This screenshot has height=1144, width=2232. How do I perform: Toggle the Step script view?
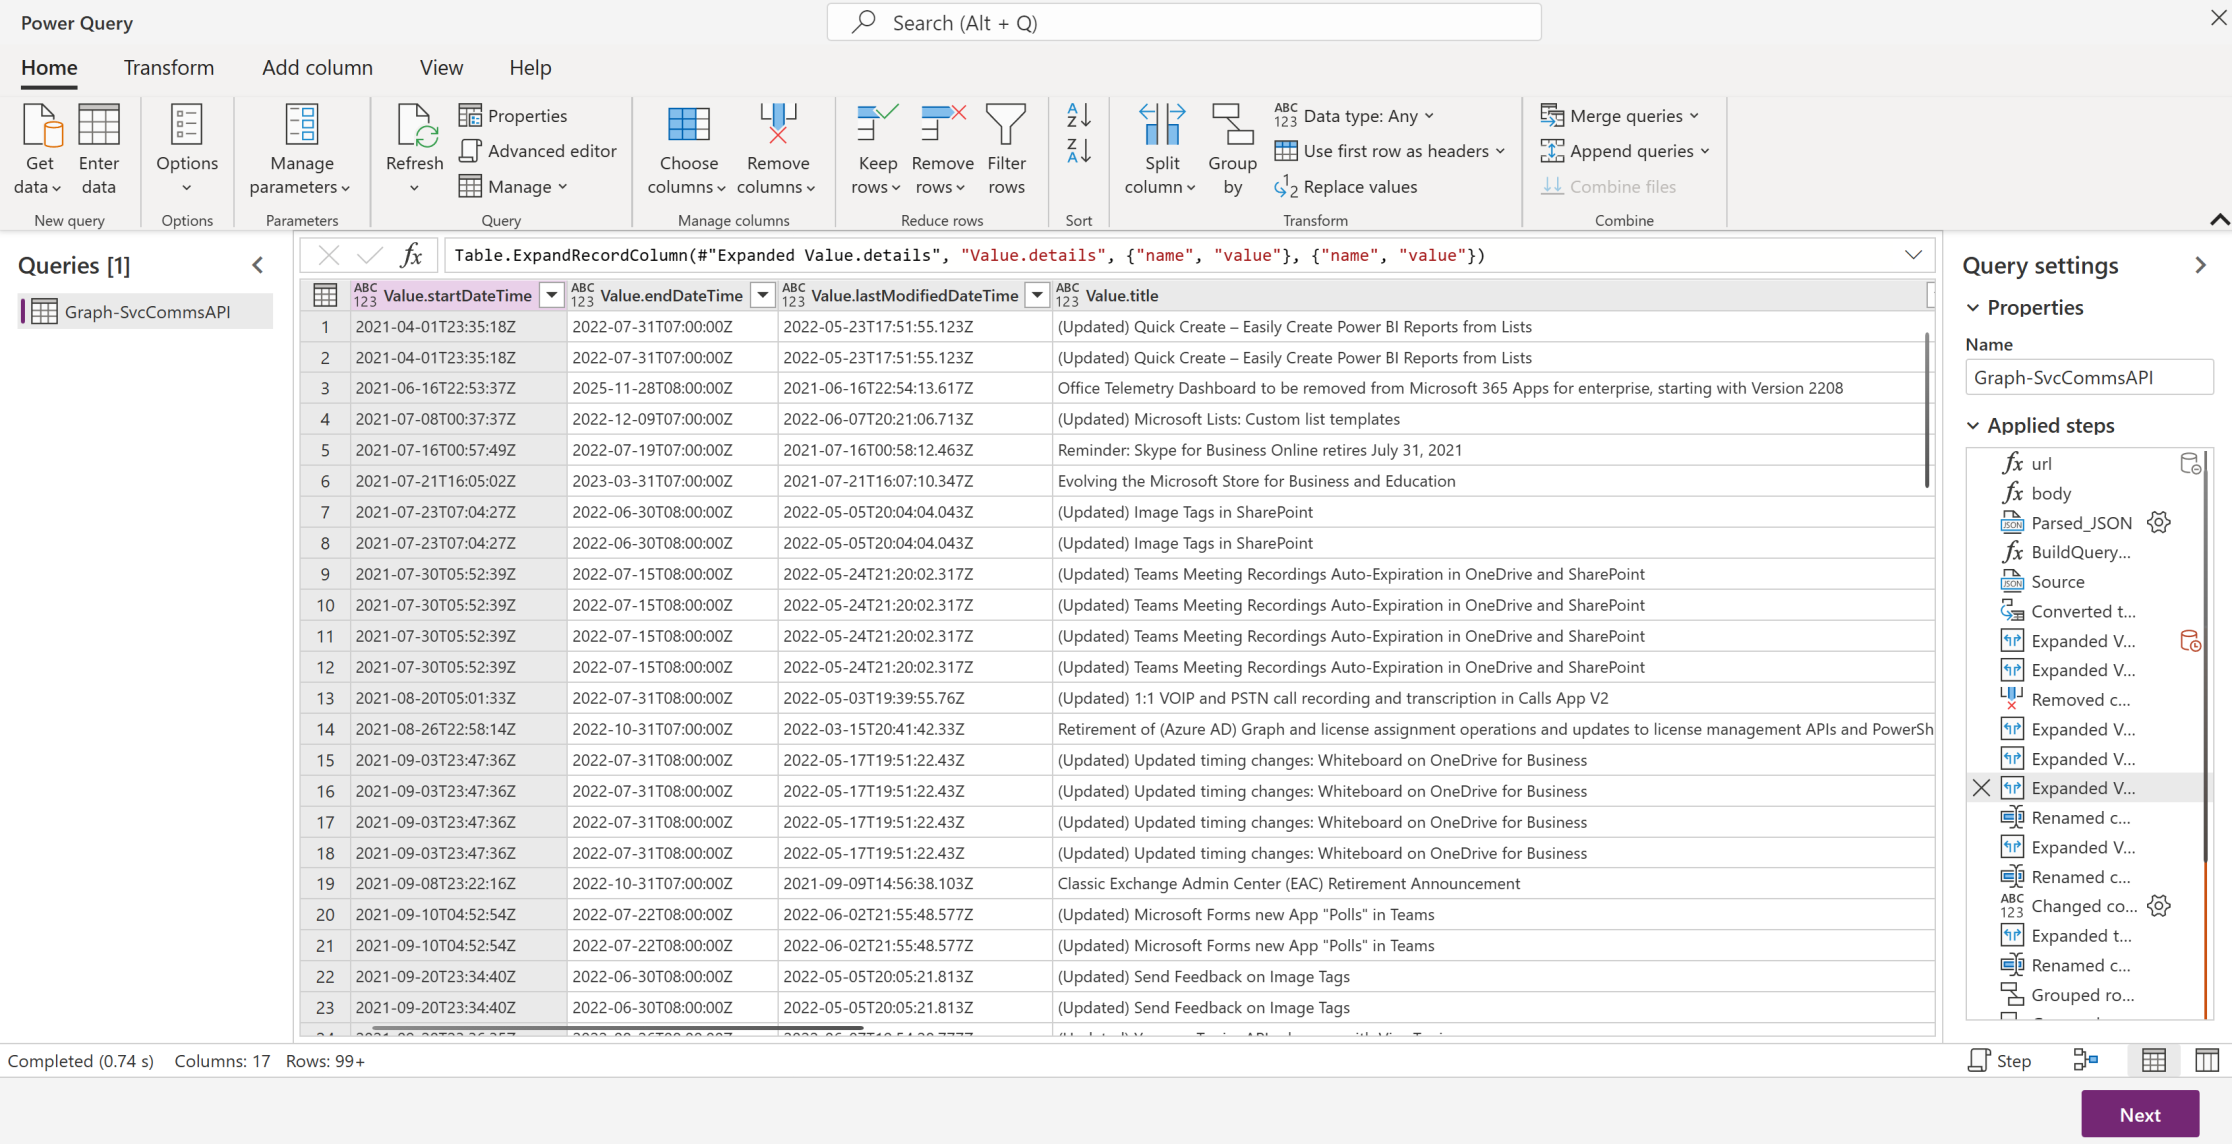pyautogui.click(x=1999, y=1061)
